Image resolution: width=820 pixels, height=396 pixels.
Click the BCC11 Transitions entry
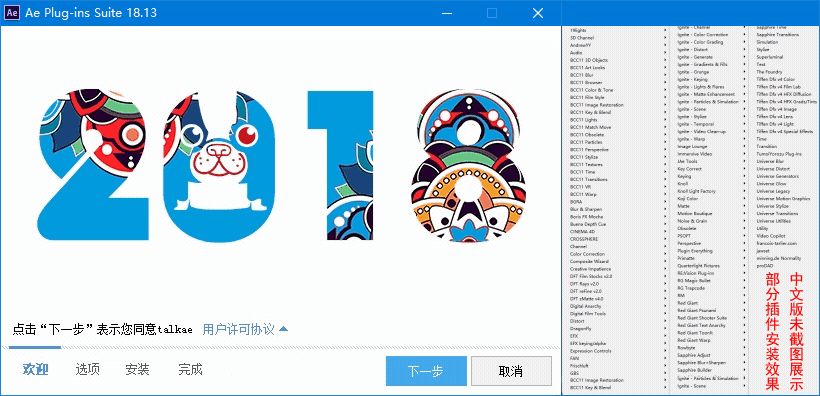pos(588,179)
